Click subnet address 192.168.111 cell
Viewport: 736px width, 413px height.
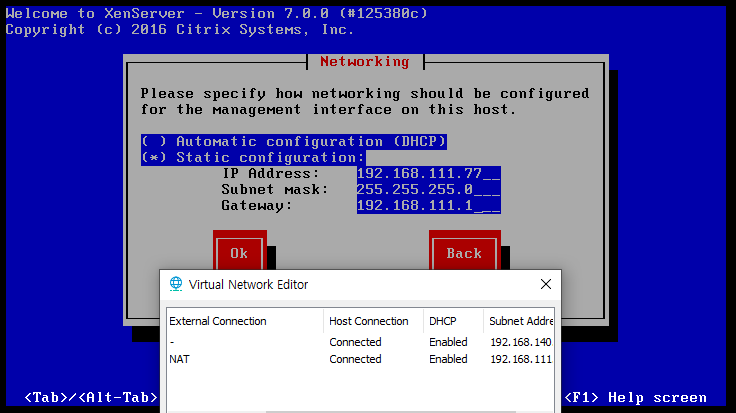tap(521, 359)
